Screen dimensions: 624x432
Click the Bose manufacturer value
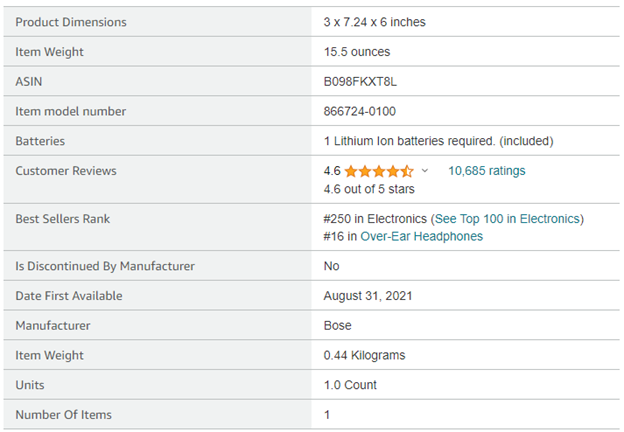click(x=338, y=326)
